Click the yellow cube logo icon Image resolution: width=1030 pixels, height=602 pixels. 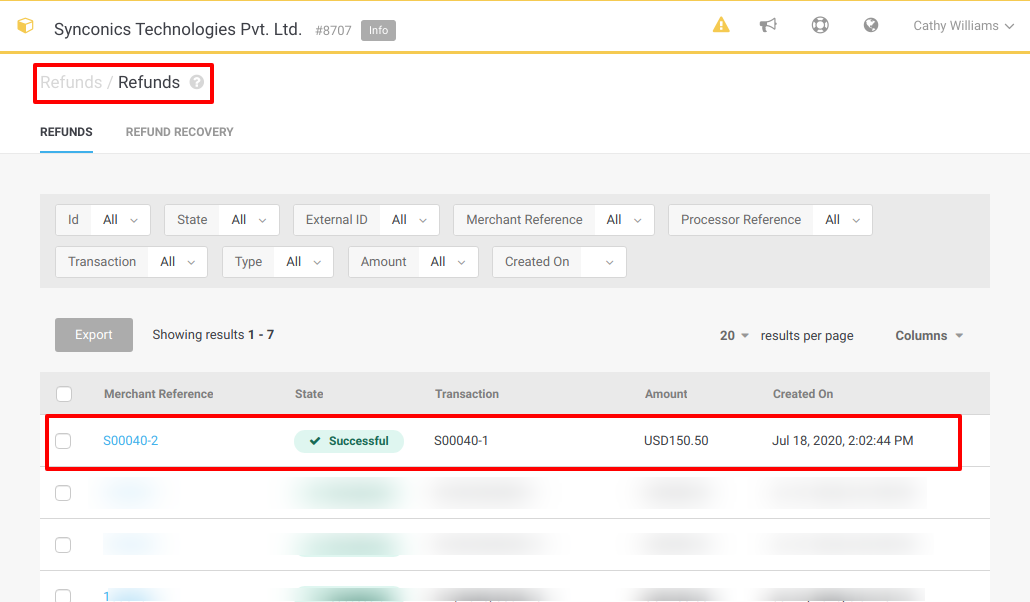pyautogui.click(x=25, y=26)
